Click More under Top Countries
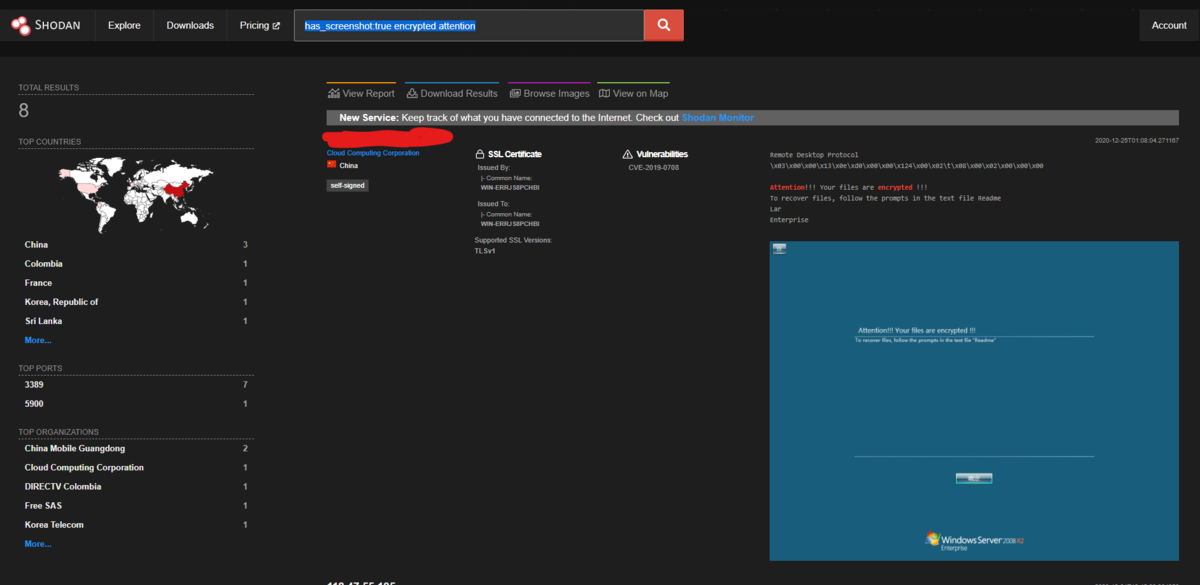This screenshot has height=585, width=1200. tap(38, 340)
